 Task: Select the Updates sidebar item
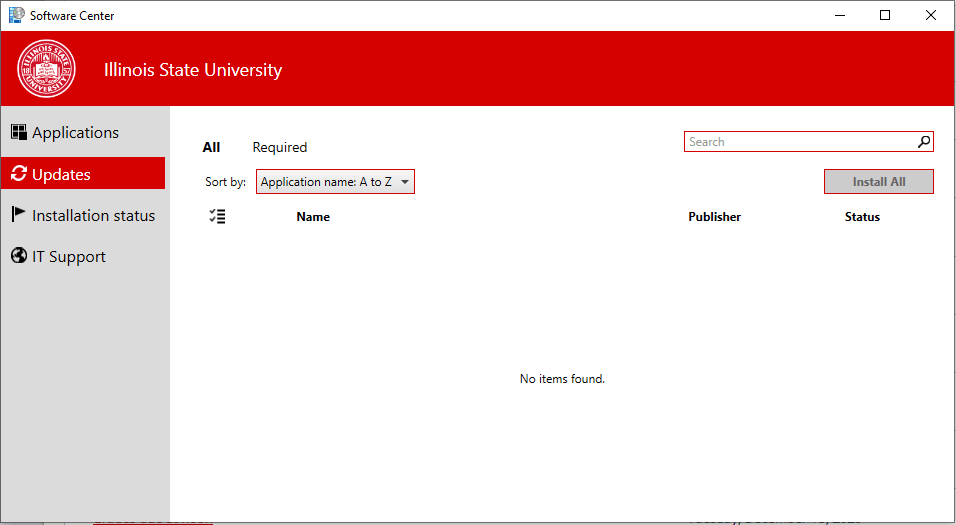pos(83,174)
